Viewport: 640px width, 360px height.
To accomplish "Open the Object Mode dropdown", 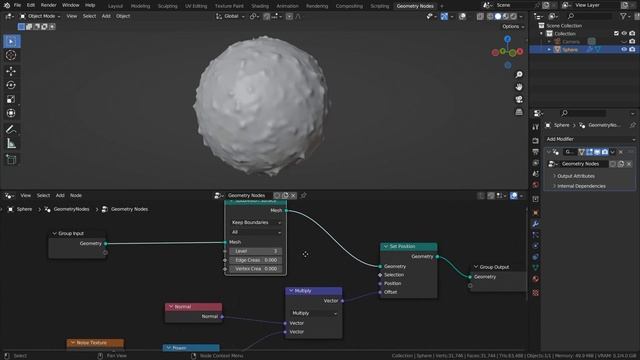I will coord(40,16).
